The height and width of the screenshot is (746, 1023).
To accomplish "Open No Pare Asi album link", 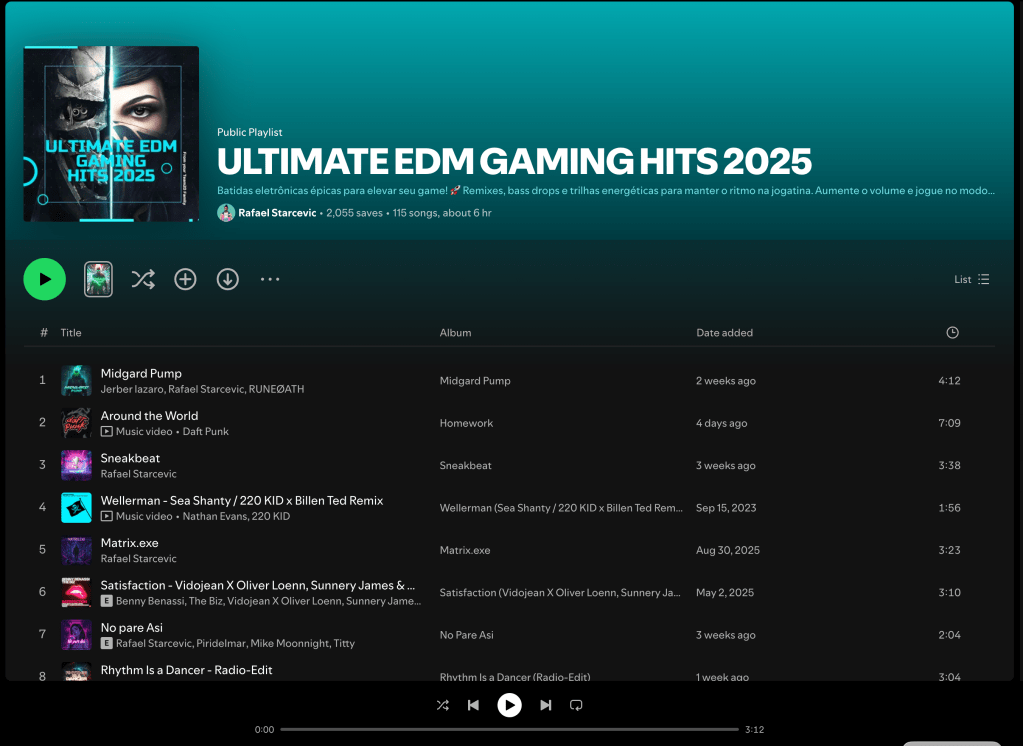I will point(466,635).
